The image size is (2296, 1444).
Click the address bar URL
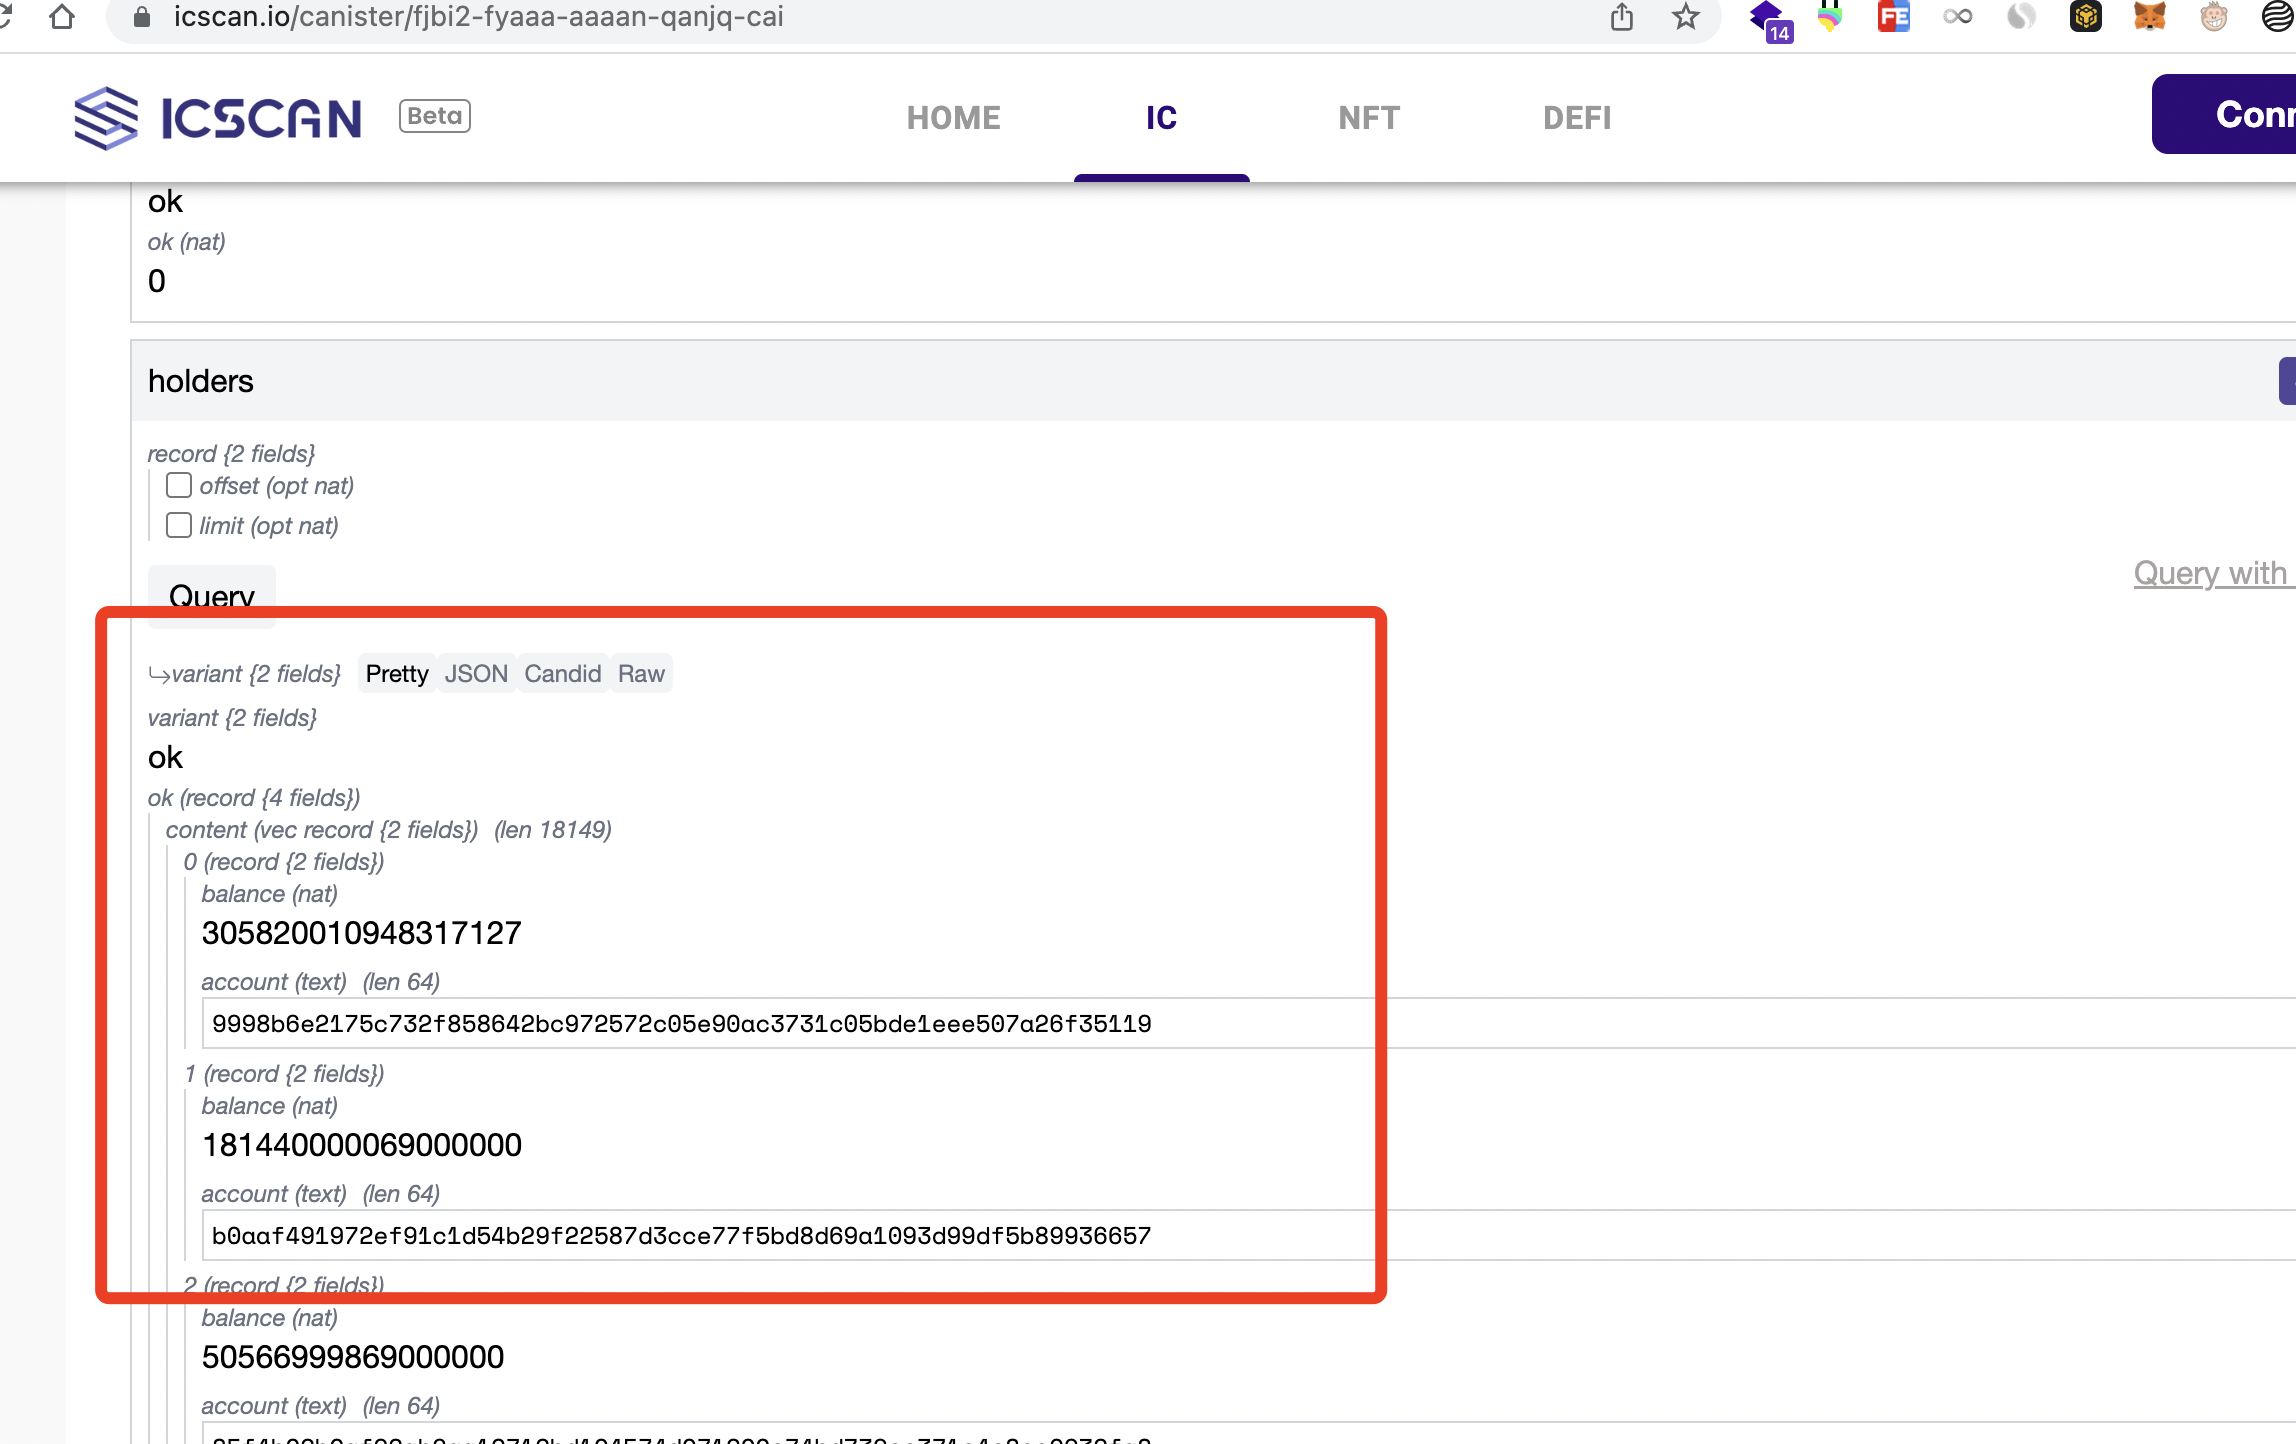pyautogui.click(x=478, y=17)
